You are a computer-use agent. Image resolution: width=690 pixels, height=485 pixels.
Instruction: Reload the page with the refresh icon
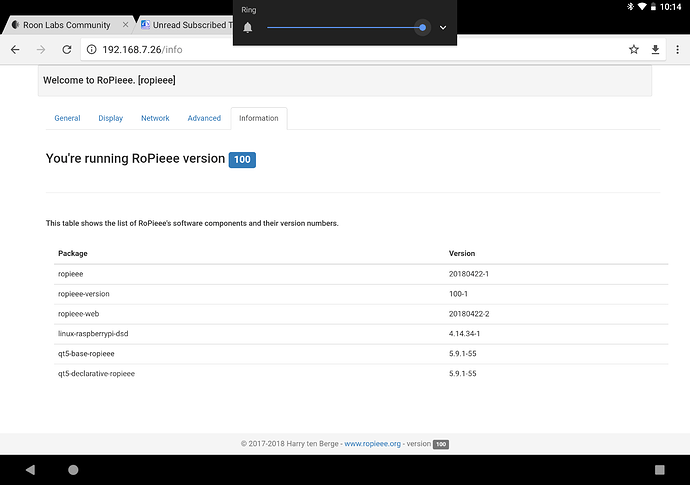(x=67, y=50)
